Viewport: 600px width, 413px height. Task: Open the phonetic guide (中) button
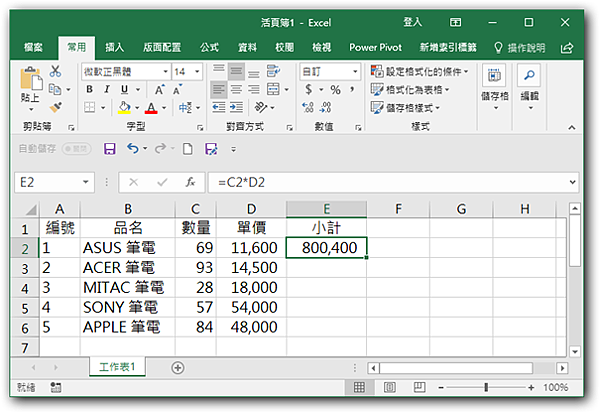click(186, 108)
